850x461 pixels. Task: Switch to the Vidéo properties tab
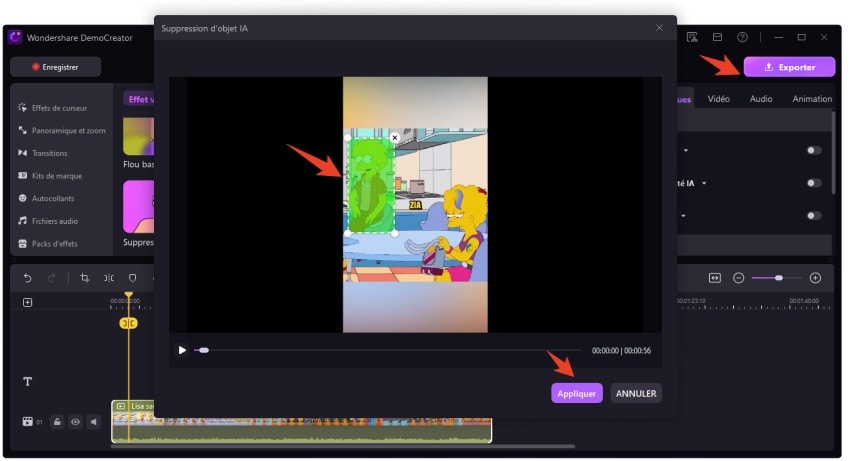pos(718,99)
